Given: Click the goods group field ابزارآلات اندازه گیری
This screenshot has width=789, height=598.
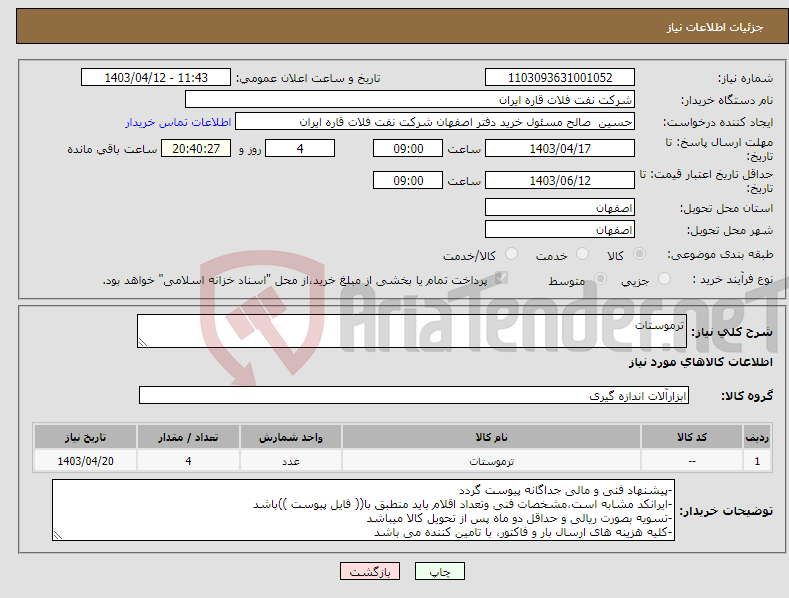Looking at the screenshot, I should coord(414,395).
